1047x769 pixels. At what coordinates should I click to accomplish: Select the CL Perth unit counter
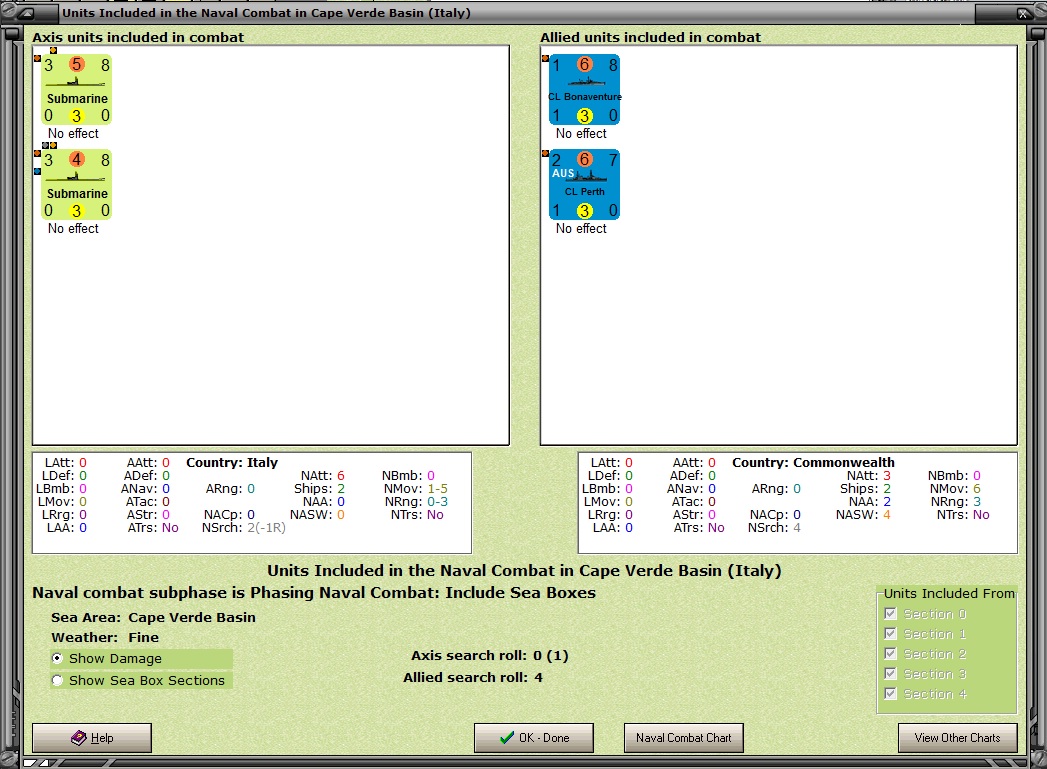point(584,185)
